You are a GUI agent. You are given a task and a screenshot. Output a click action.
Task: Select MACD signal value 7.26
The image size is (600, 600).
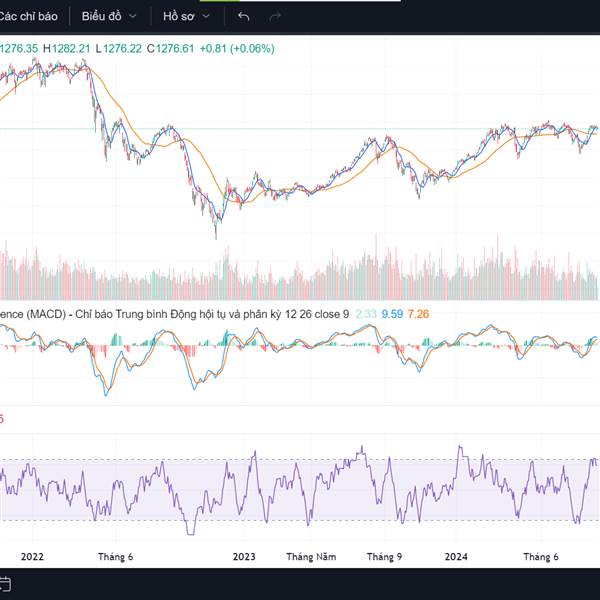418,314
